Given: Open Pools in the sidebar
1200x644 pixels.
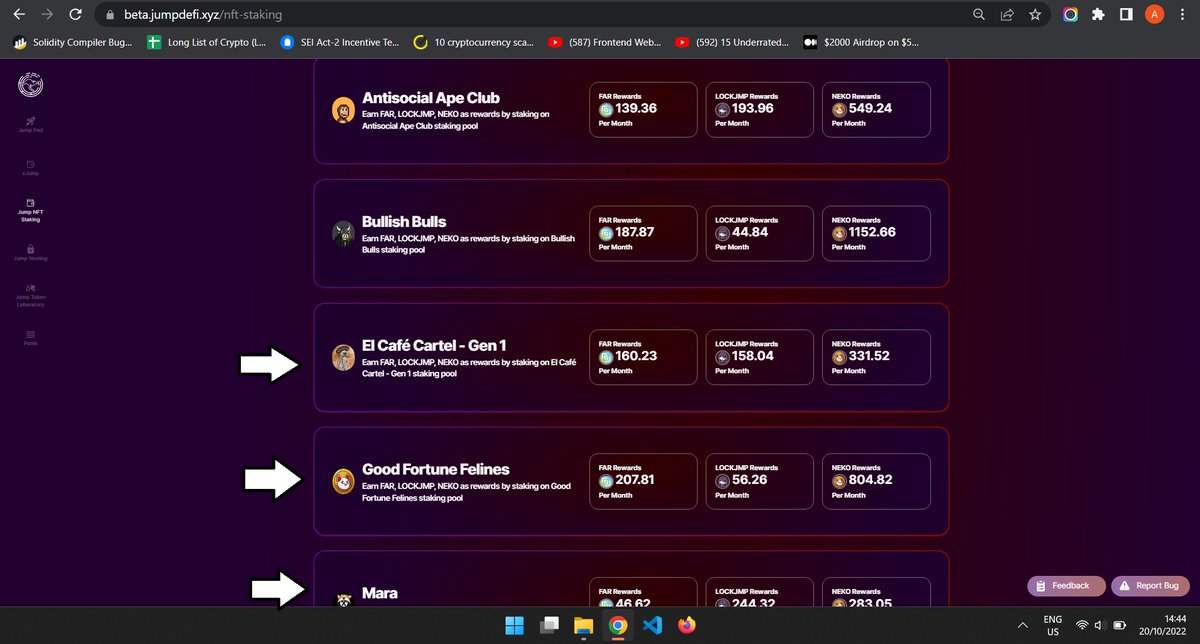Looking at the screenshot, I should click(x=31, y=337).
